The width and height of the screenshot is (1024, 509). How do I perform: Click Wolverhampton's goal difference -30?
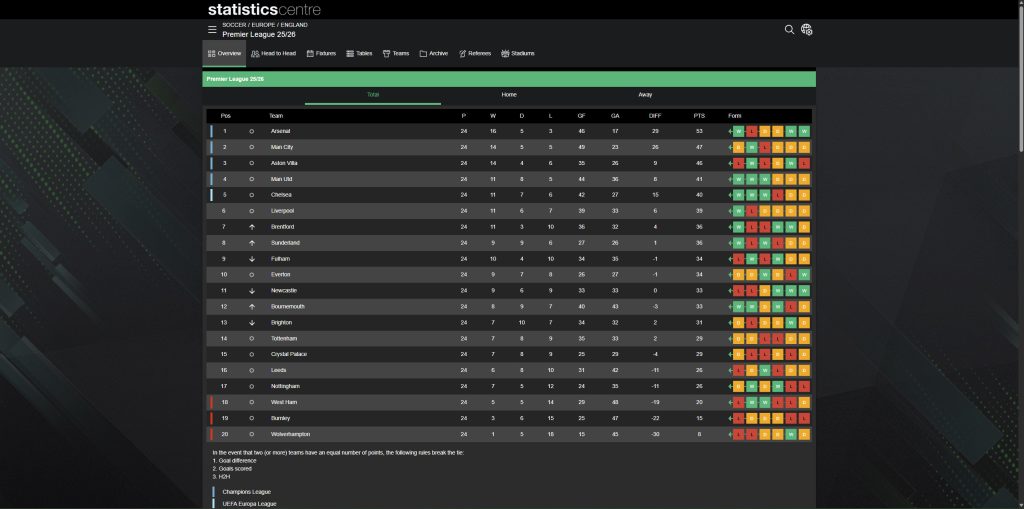pos(655,435)
